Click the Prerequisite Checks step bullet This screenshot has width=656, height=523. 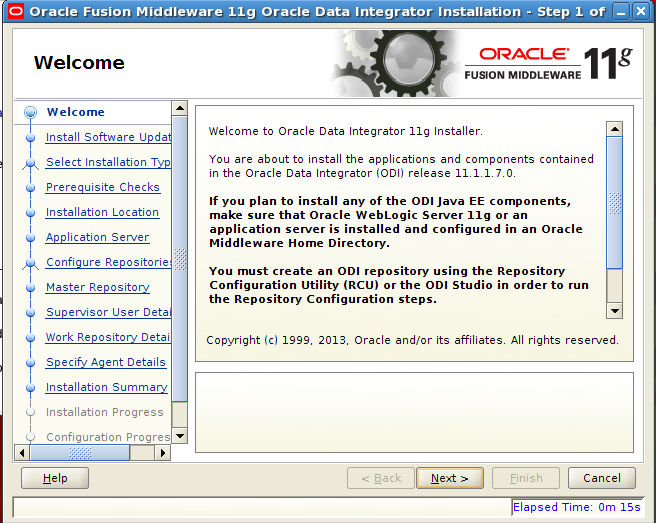pyautogui.click(x=31, y=187)
